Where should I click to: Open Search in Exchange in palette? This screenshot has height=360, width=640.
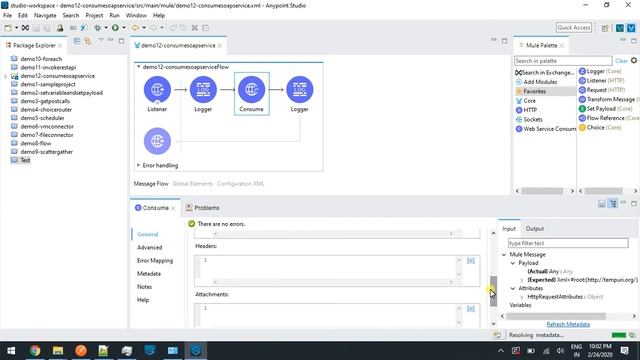tap(544, 73)
